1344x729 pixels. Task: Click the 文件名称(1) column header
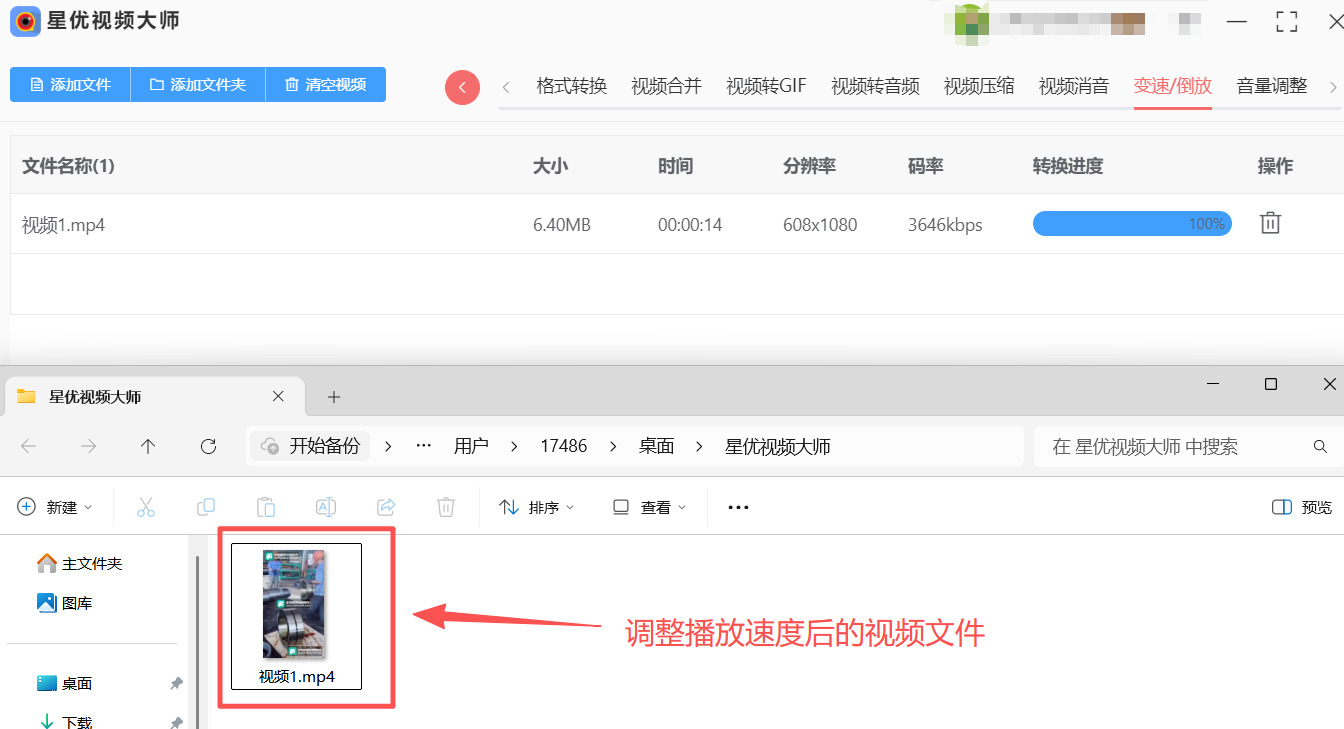68,166
